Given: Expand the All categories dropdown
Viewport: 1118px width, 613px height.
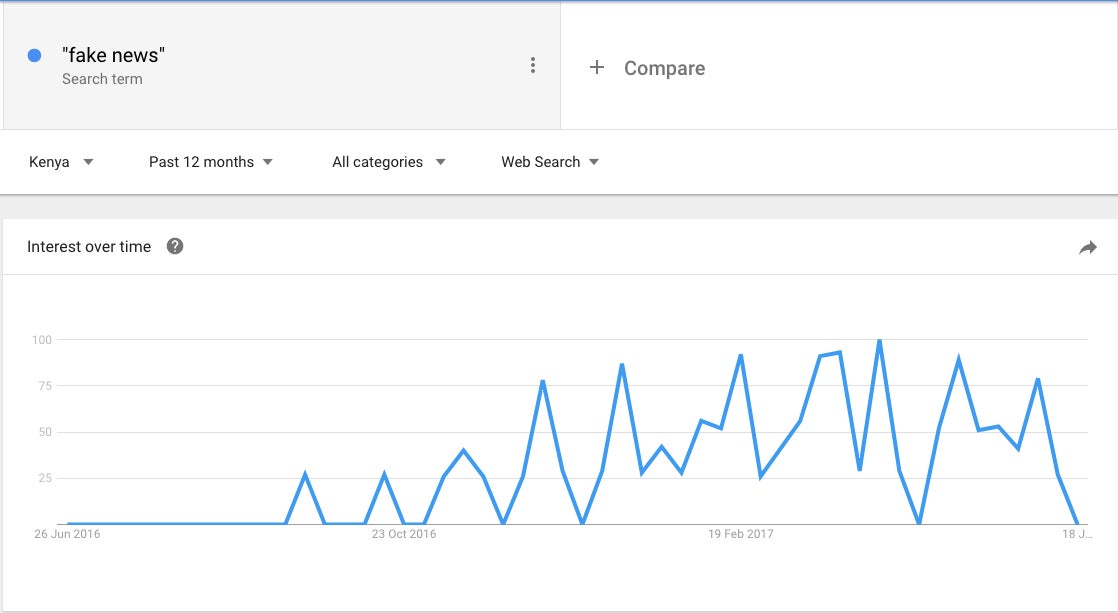Looking at the screenshot, I should 389,162.
